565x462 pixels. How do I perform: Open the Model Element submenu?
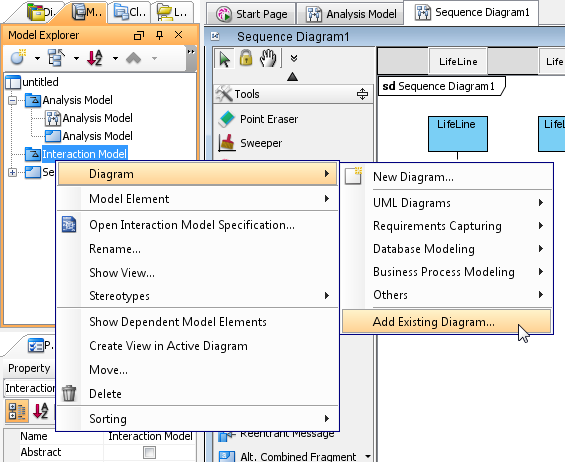pyautogui.click(x=197, y=199)
